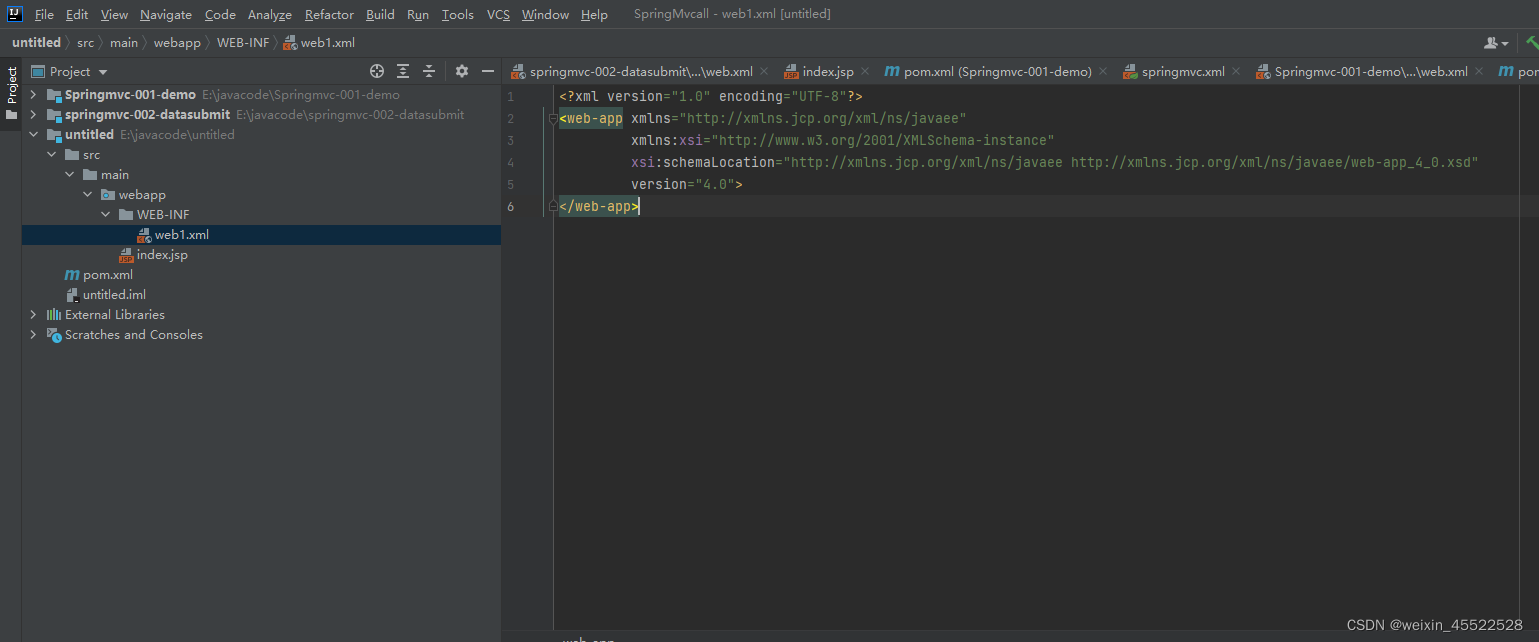Viewport: 1539px width, 642px height.
Task: Open the File menu
Action: 44,14
